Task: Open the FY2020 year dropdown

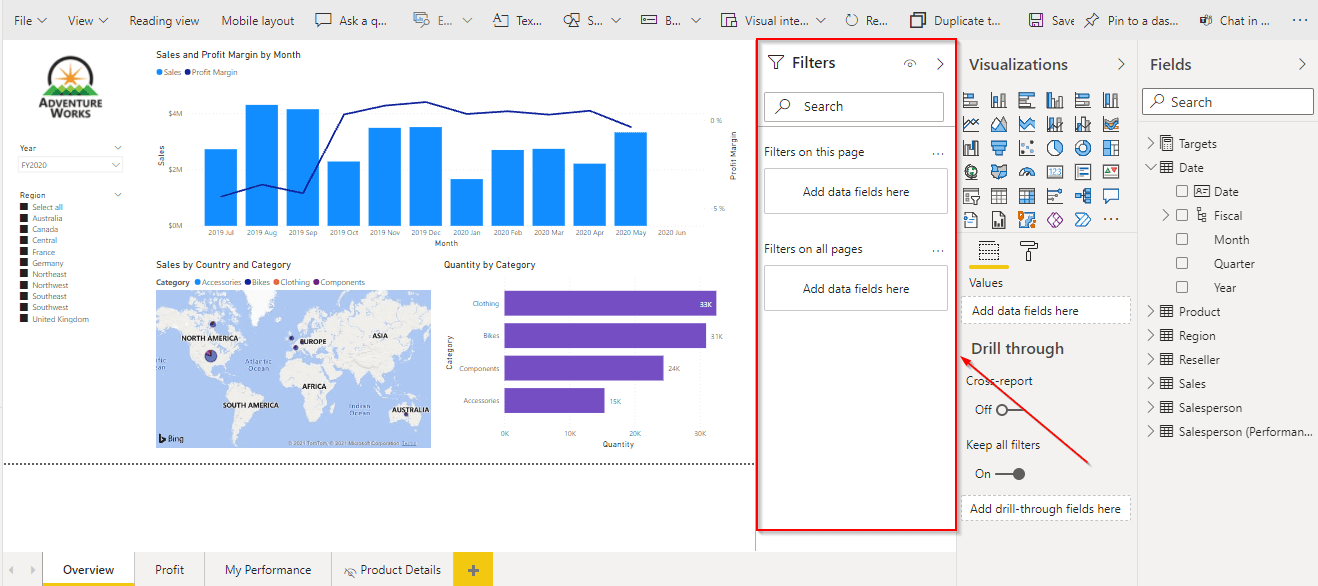Action: (x=70, y=165)
